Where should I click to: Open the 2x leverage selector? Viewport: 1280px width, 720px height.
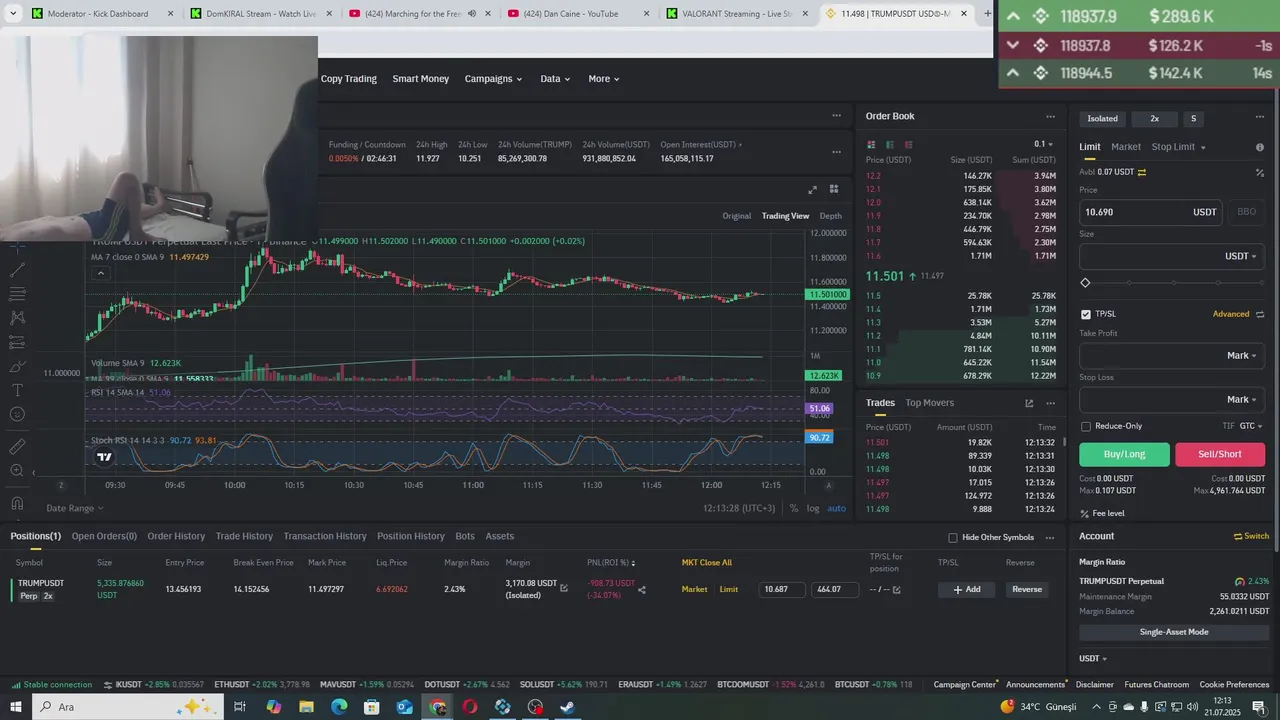pyautogui.click(x=1154, y=118)
